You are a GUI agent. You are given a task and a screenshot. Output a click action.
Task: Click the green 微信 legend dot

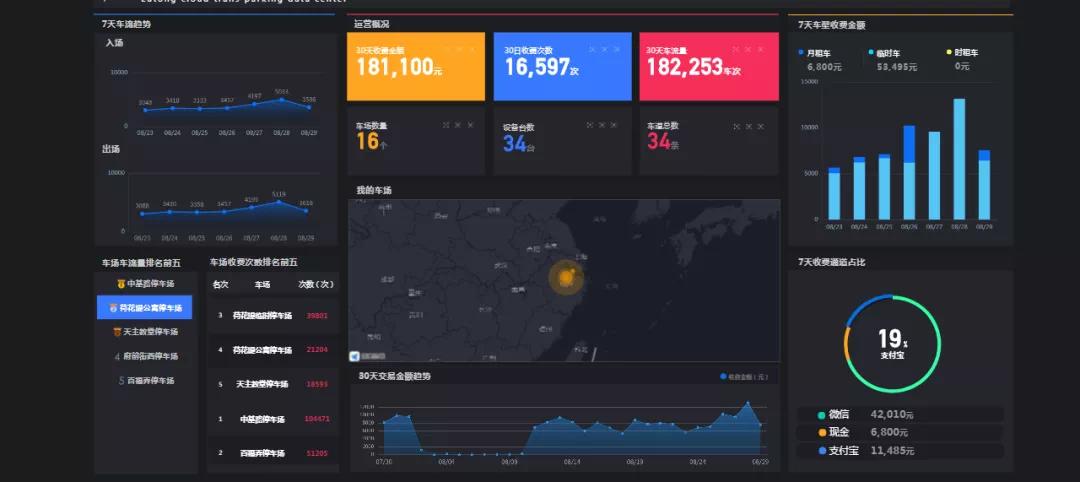pyautogui.click(x=822, y=414)
